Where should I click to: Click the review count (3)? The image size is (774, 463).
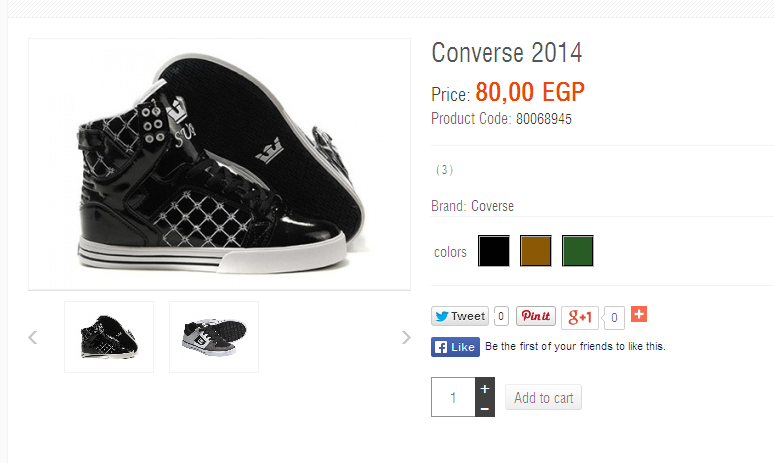[x=445, y=170]
